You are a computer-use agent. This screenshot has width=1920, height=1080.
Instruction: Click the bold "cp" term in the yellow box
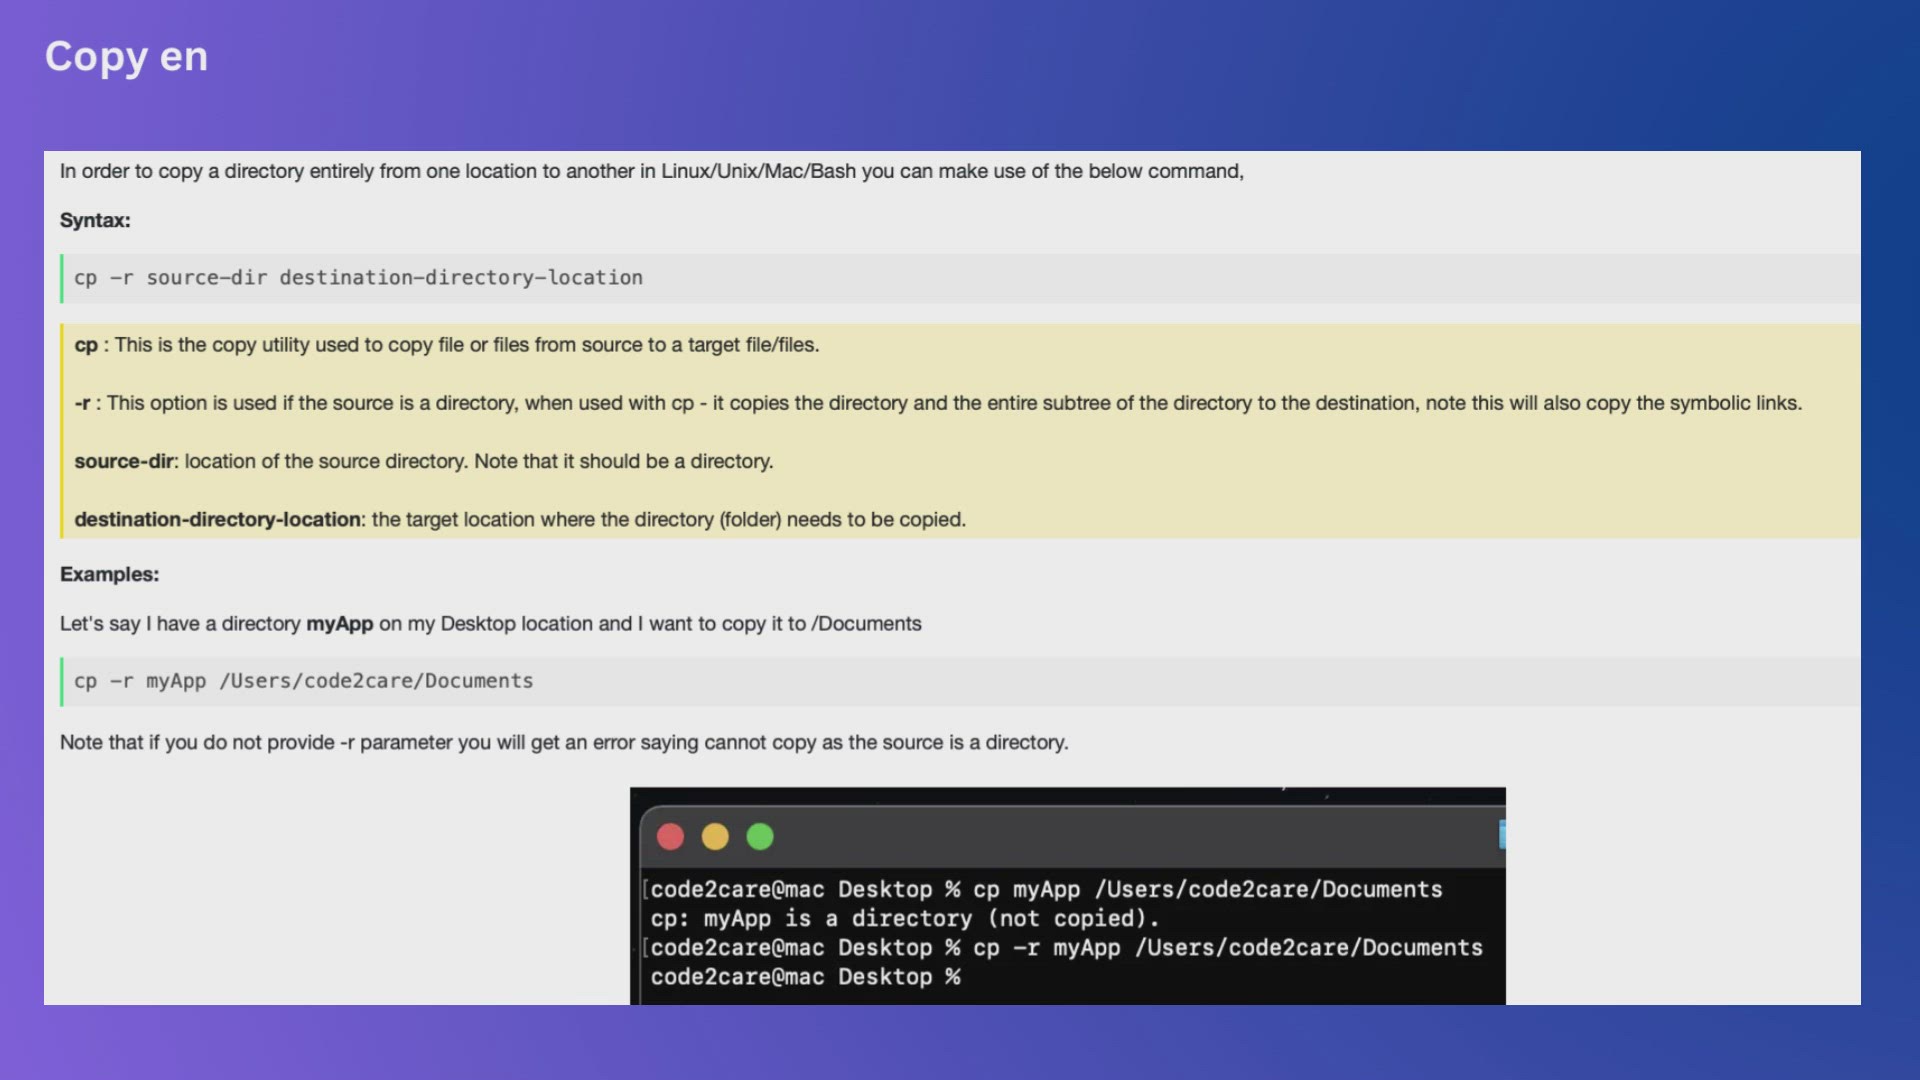86,345
